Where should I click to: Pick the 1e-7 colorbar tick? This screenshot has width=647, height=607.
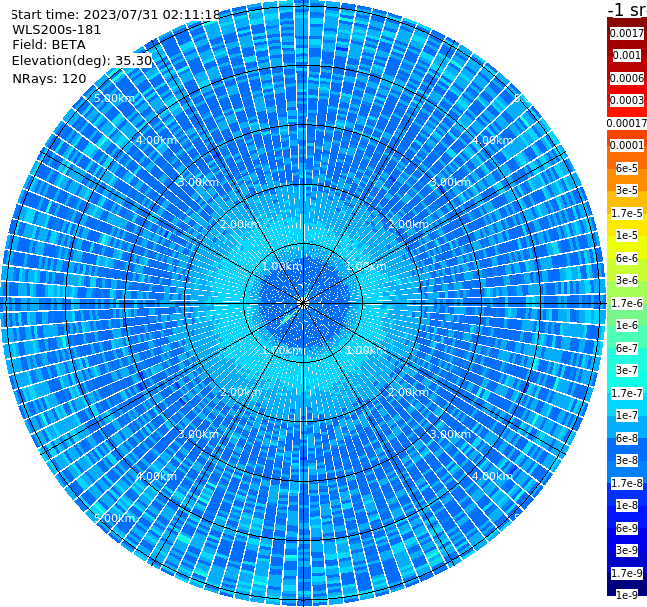click(x=627, y=416)
